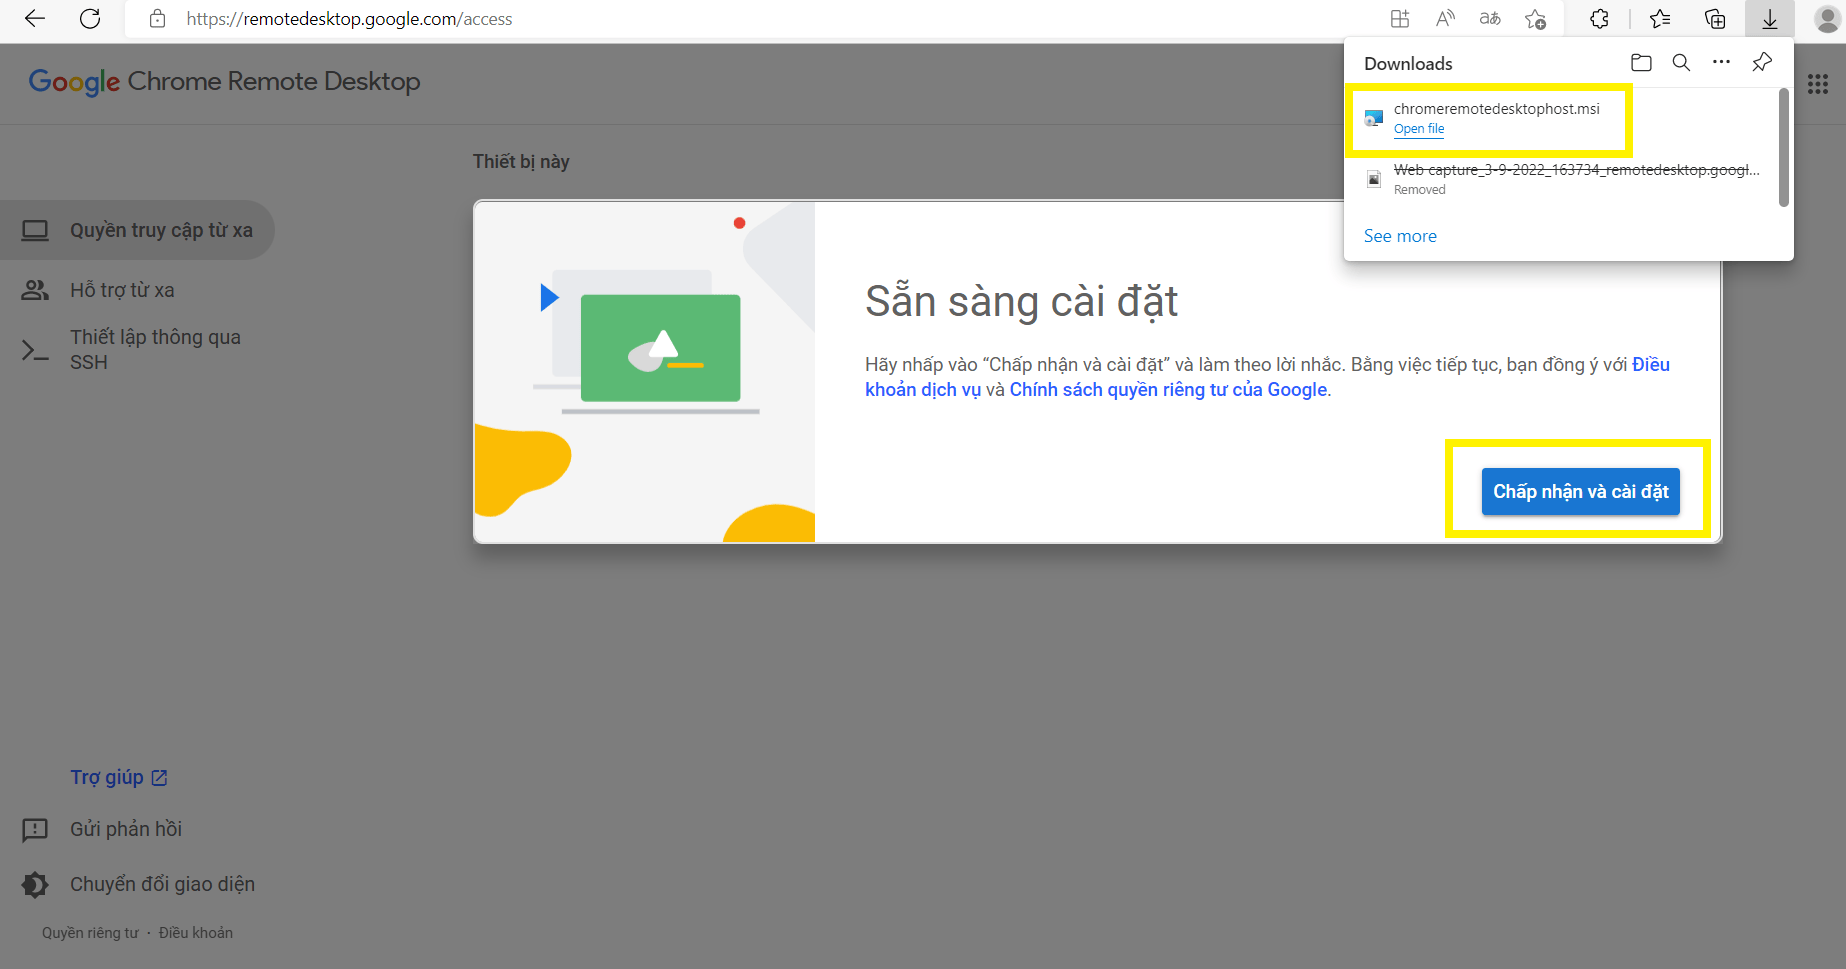Image resolution: width=1846 pixels, height=969 pixels.
Task: Add this page to favorites with the star-plus icon
Action: (1535, 19)
